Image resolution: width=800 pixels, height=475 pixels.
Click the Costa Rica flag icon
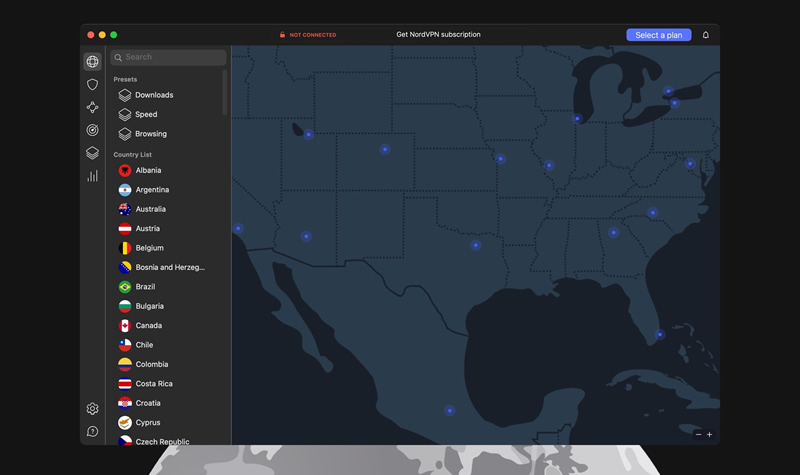pyautogui.click(x=125, y=384)
